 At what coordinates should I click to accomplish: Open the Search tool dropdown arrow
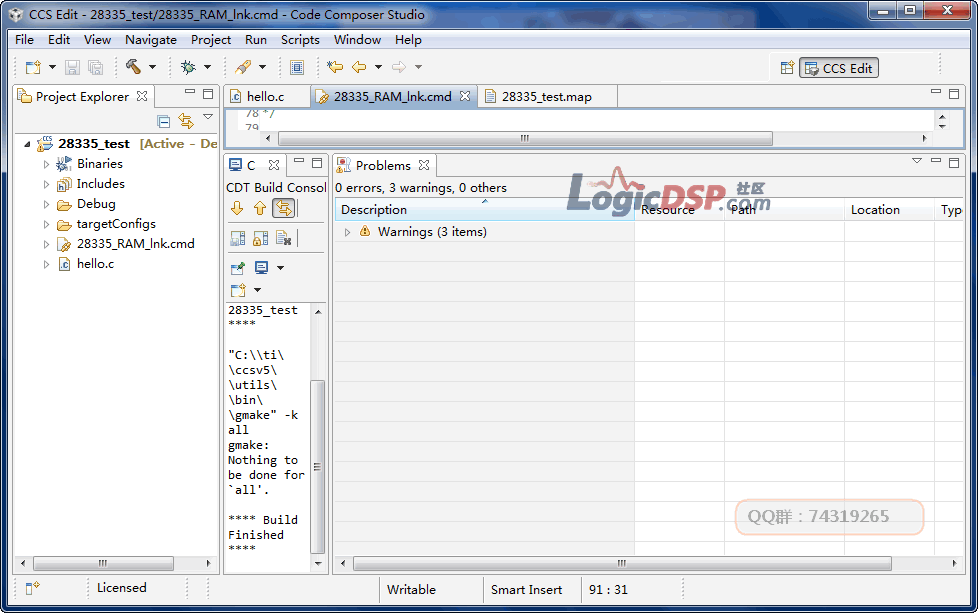click(263, 67)
